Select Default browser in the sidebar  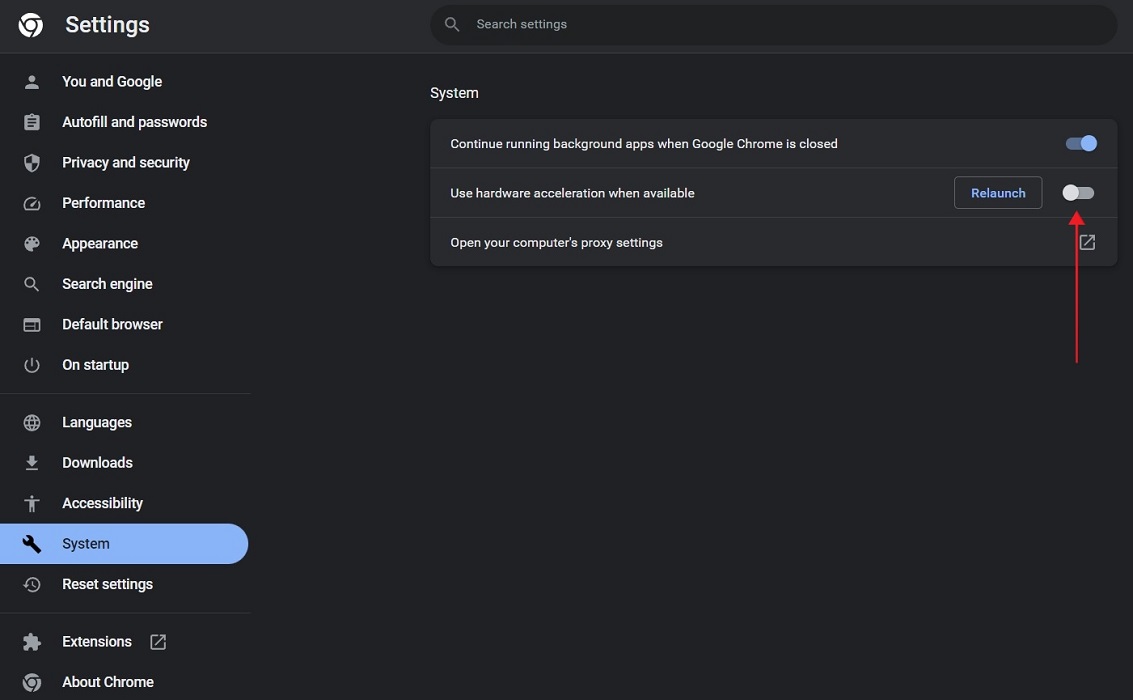[112, 323]
